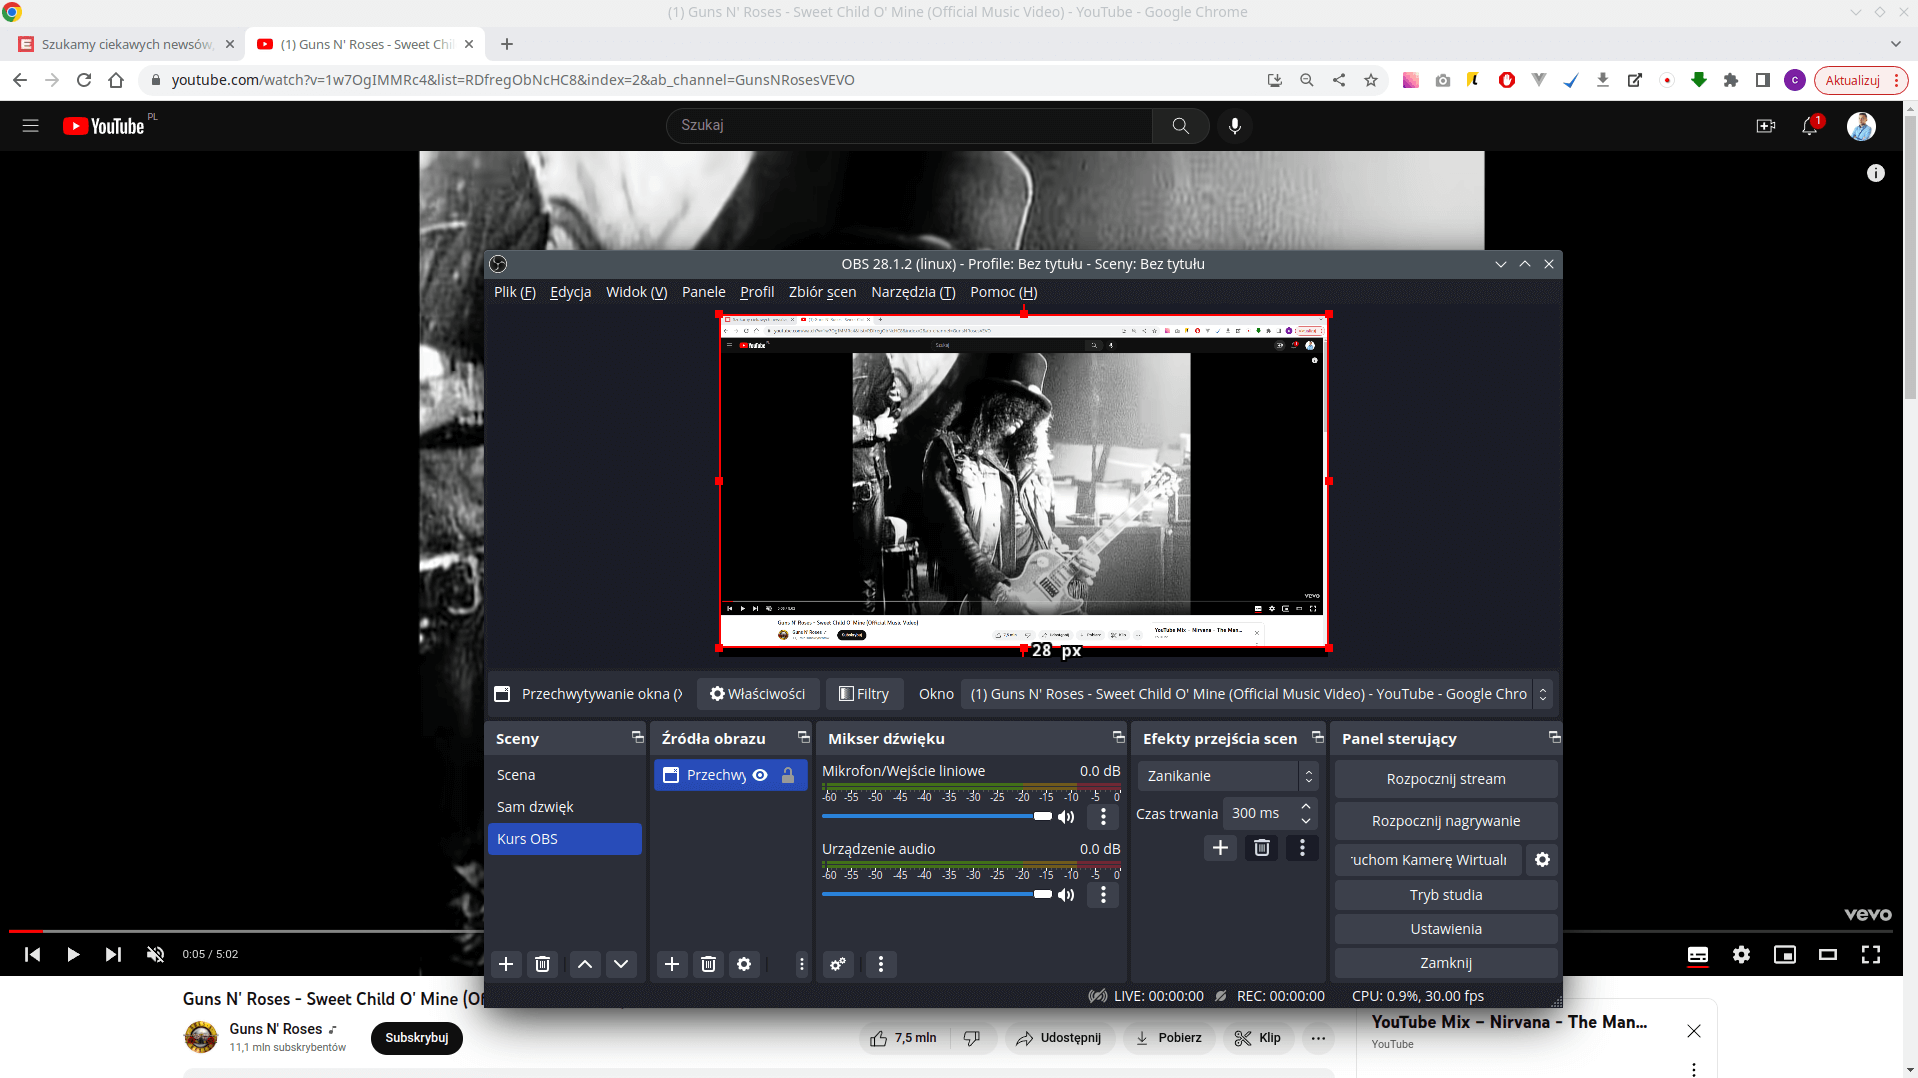Delete selected source with trash icon
The width and height of the screenshot is (1918, 1078).
point(708,964)
